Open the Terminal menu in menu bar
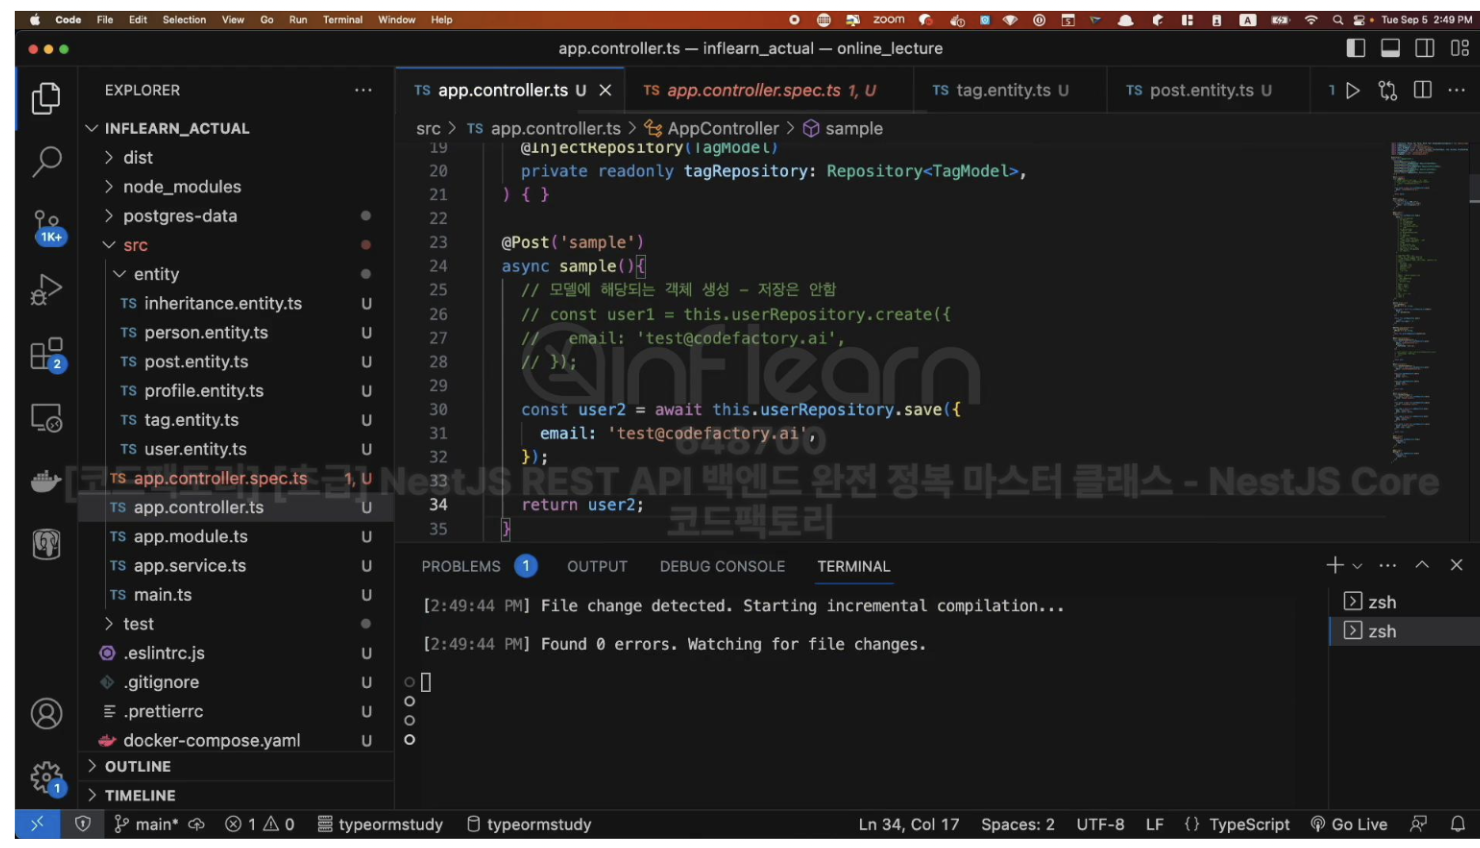 point(342,19)
